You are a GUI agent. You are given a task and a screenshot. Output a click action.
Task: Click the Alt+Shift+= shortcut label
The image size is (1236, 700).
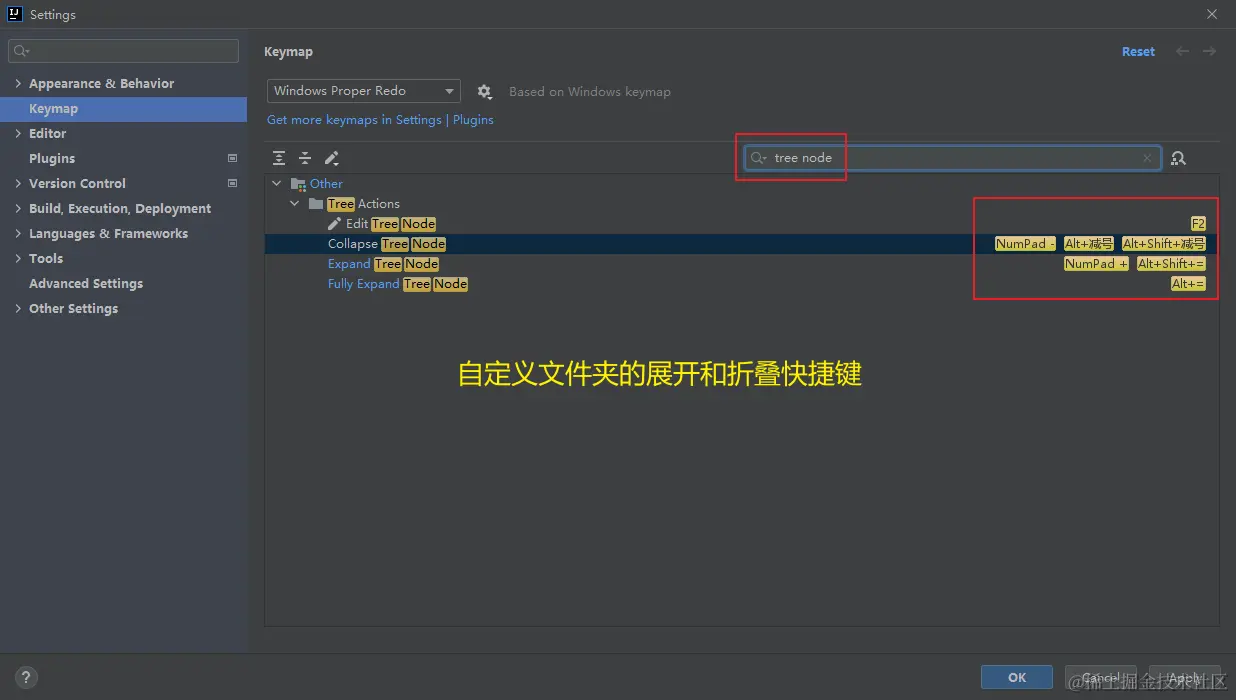(x=1171, y=264)
